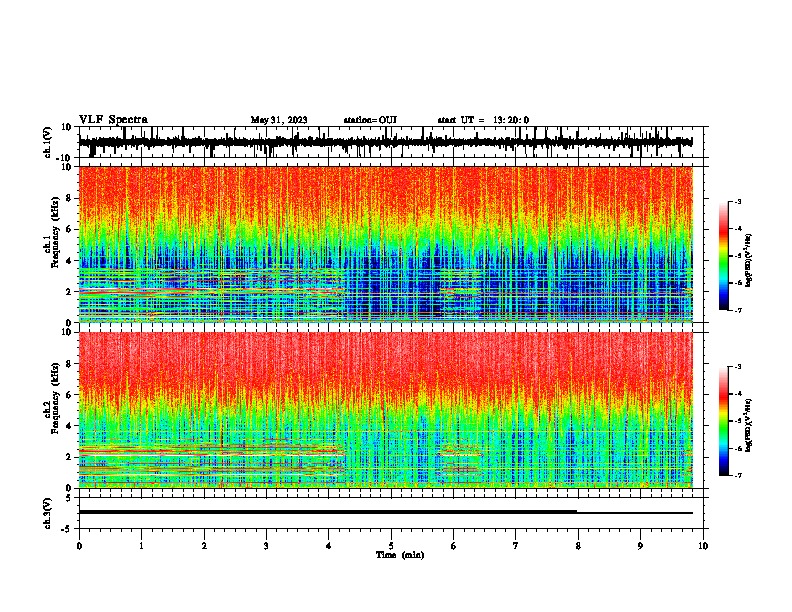Image resolution: width=792 pixels, height=612 pixels.
Task: Click the "5" tick on the time axis
Action: [x=391, y=546]
